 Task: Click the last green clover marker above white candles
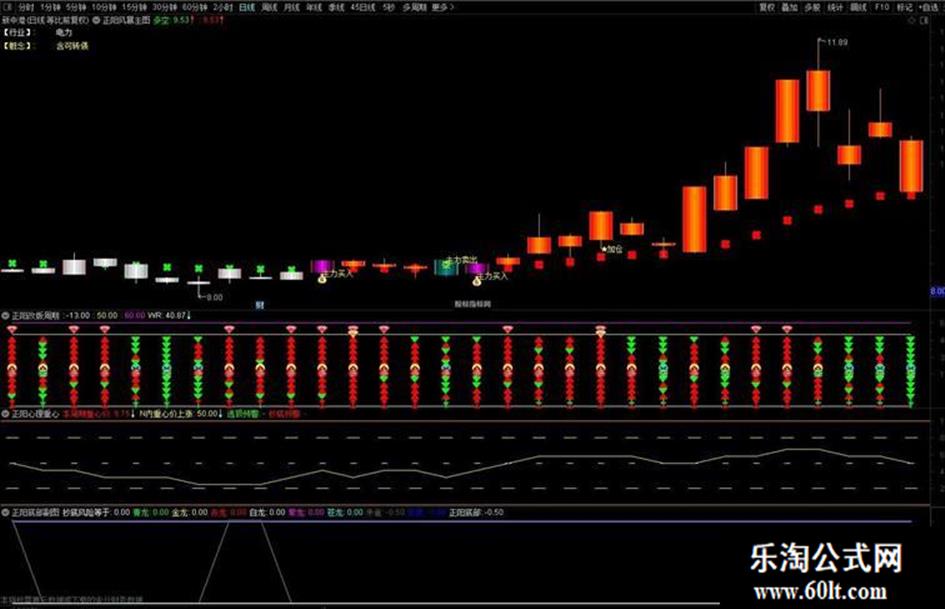click(291, 270)
